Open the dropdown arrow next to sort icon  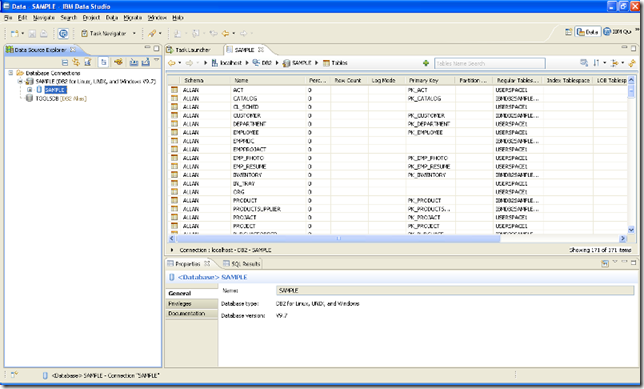click(605, 63)
